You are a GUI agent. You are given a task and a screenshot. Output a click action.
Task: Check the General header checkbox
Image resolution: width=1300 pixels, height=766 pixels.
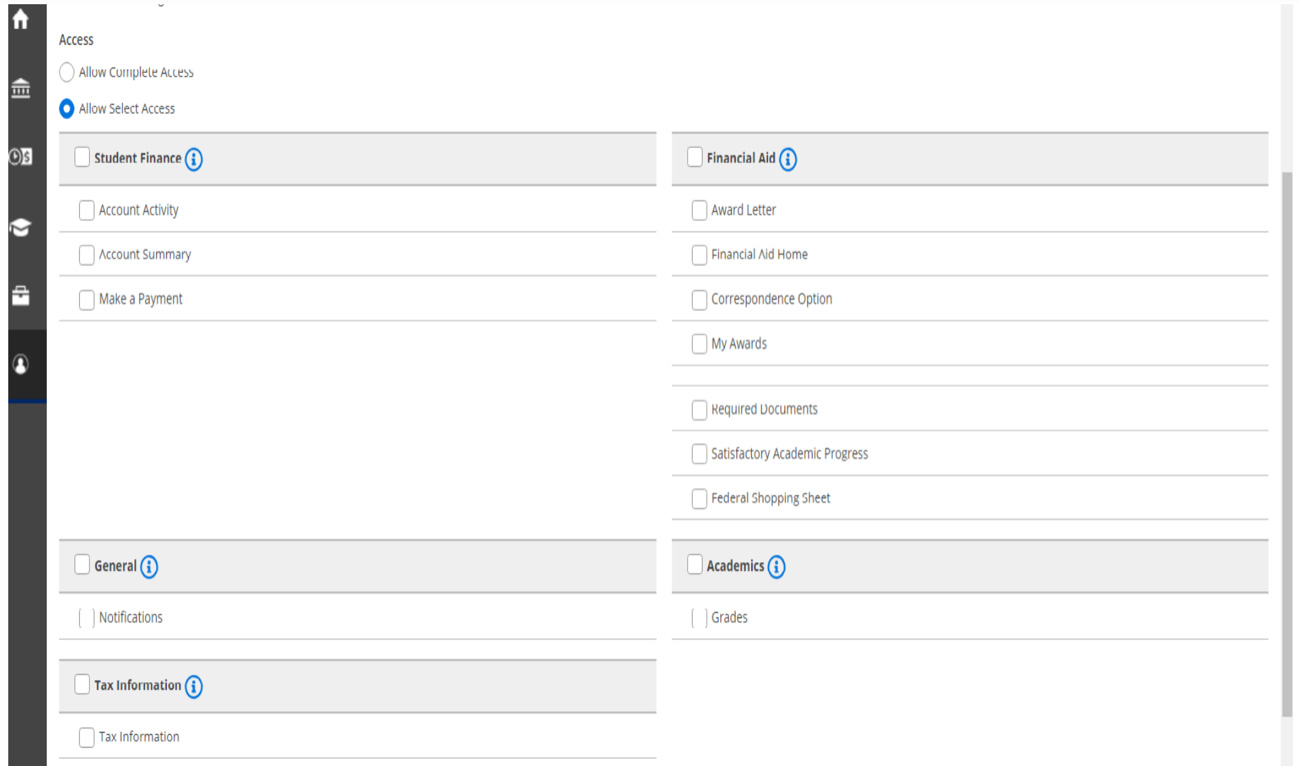pos(82,565)
